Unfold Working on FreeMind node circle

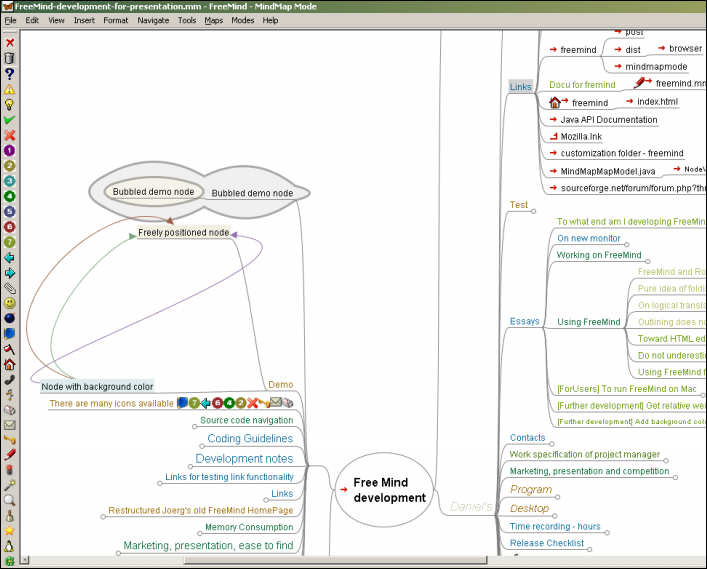(647, 261)
